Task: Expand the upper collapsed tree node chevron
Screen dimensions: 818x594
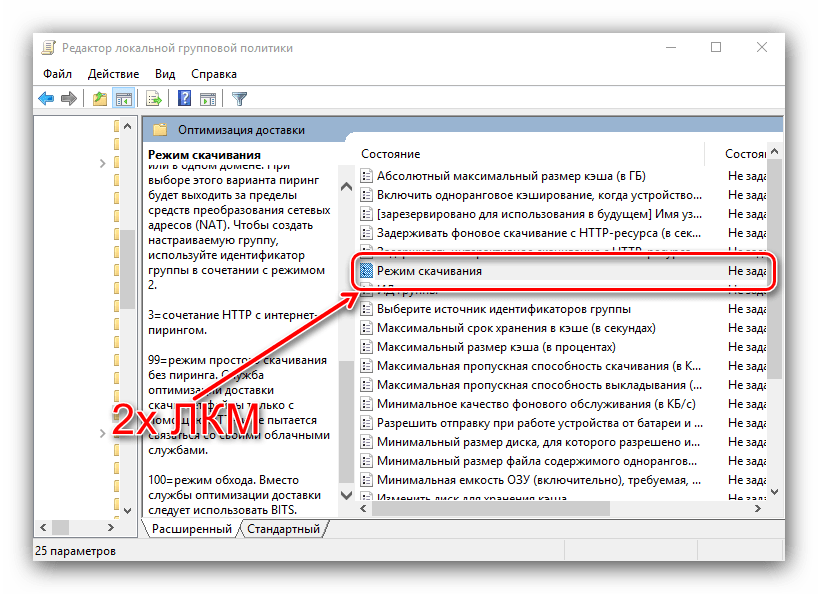Action: (103, 163)
